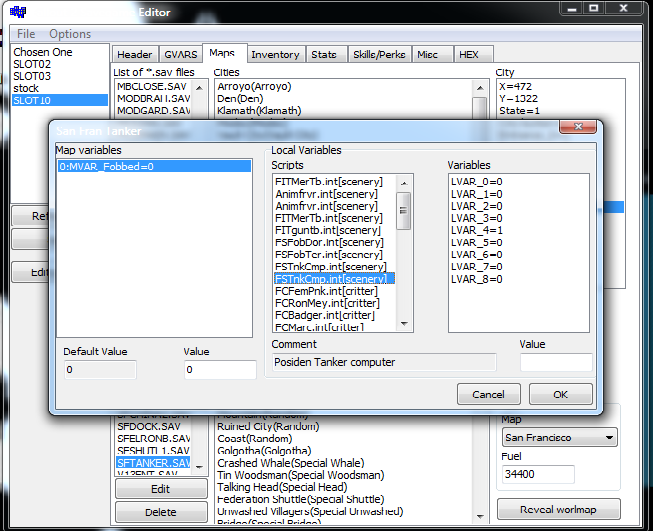653x531 pixels.
Task: Select FCFemPnk.int[critter] script
Action: 326,291
